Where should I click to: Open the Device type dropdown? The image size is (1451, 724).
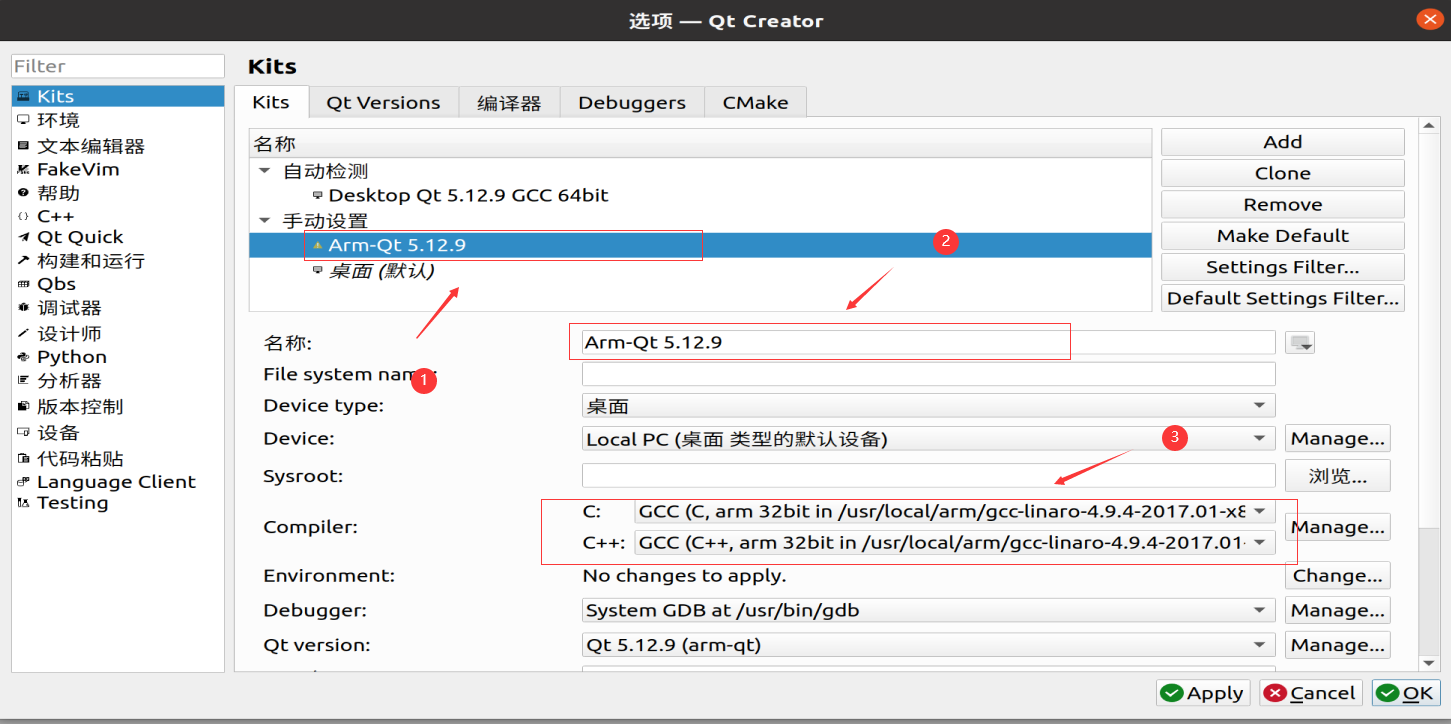[929, 406]
